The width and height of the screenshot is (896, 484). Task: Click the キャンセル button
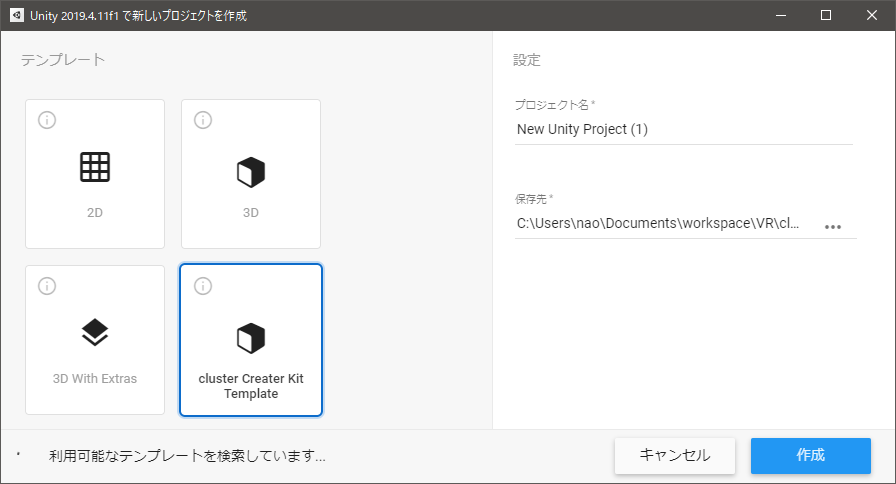pos(675,455)
